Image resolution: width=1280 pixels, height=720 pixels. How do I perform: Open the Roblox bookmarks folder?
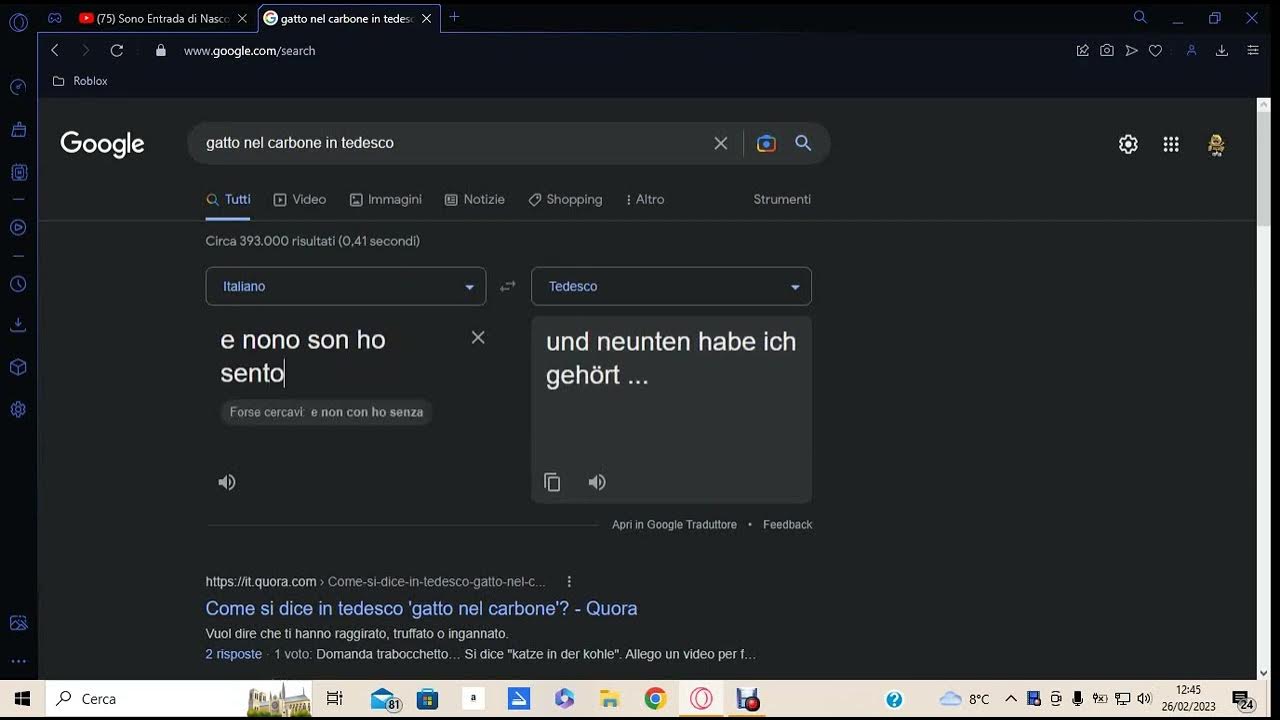pos(80,81)
